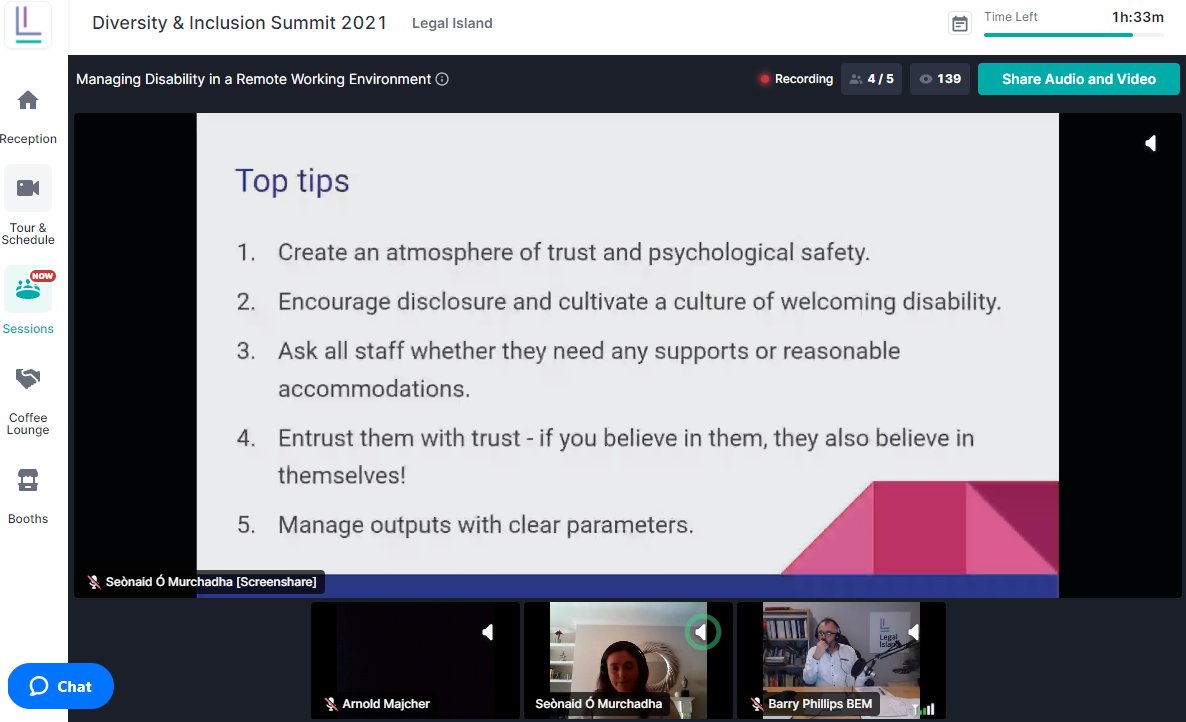This screenshot has width=1186, height=722.
Task: Select Barry Phillips BEM's video tile
Action: click(x=841, y=660)
